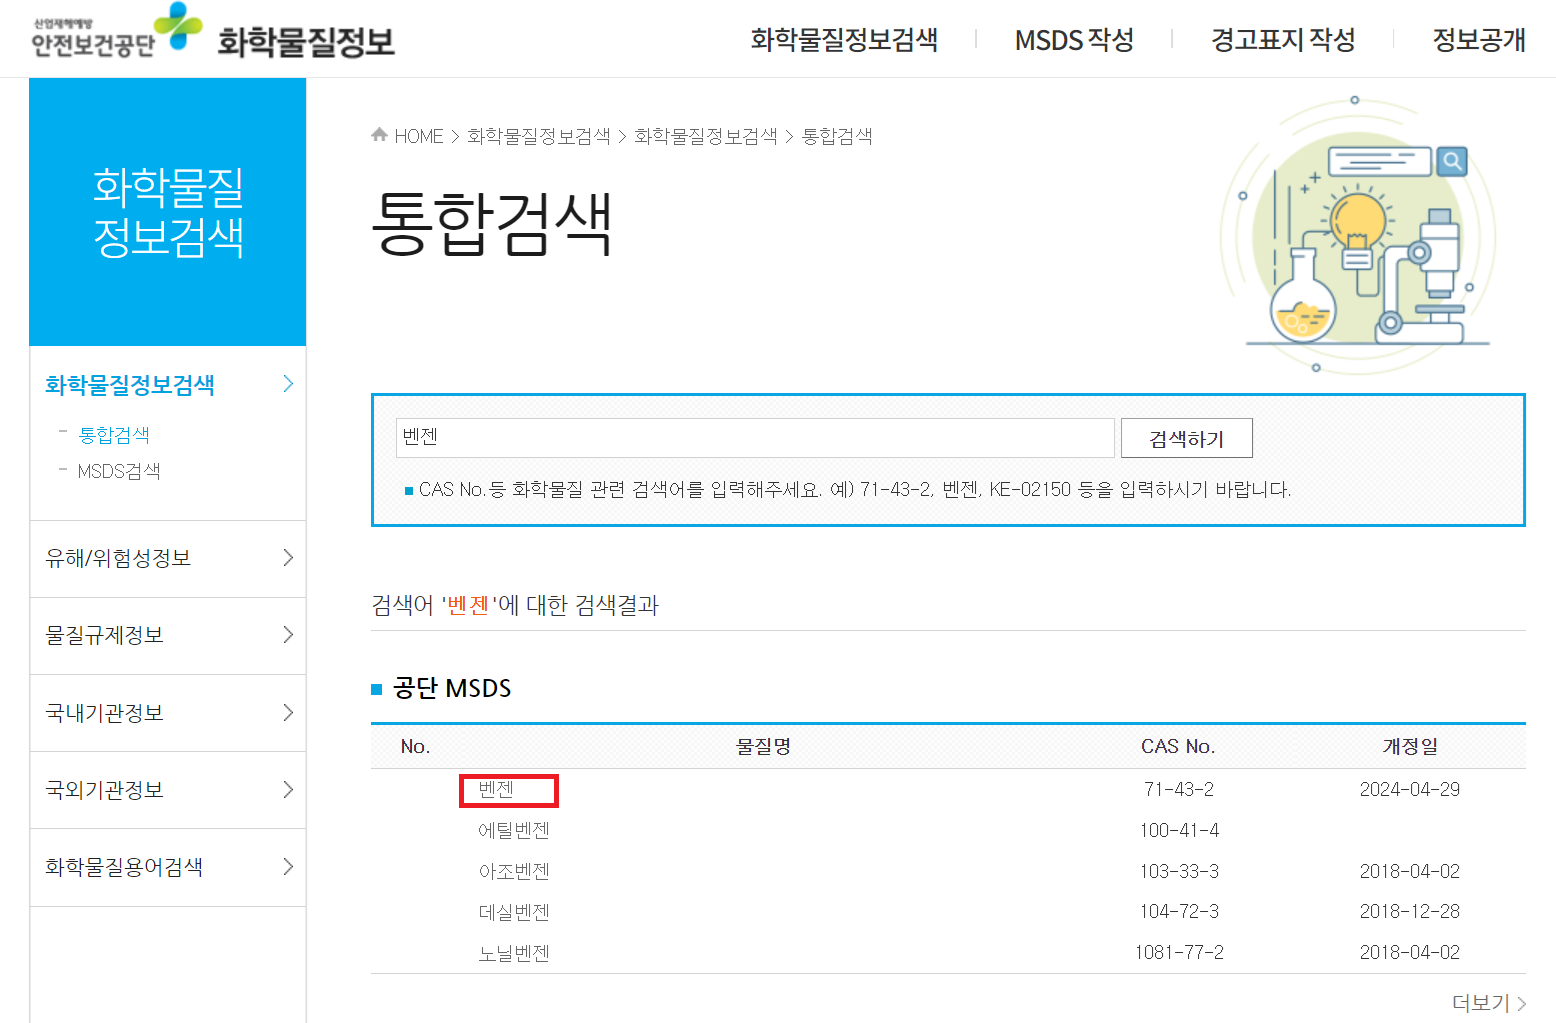Viewport: 1556px width, 1023px height.
Task: Click revision date 2024-04-29
Action: [x=1410, y=789]
